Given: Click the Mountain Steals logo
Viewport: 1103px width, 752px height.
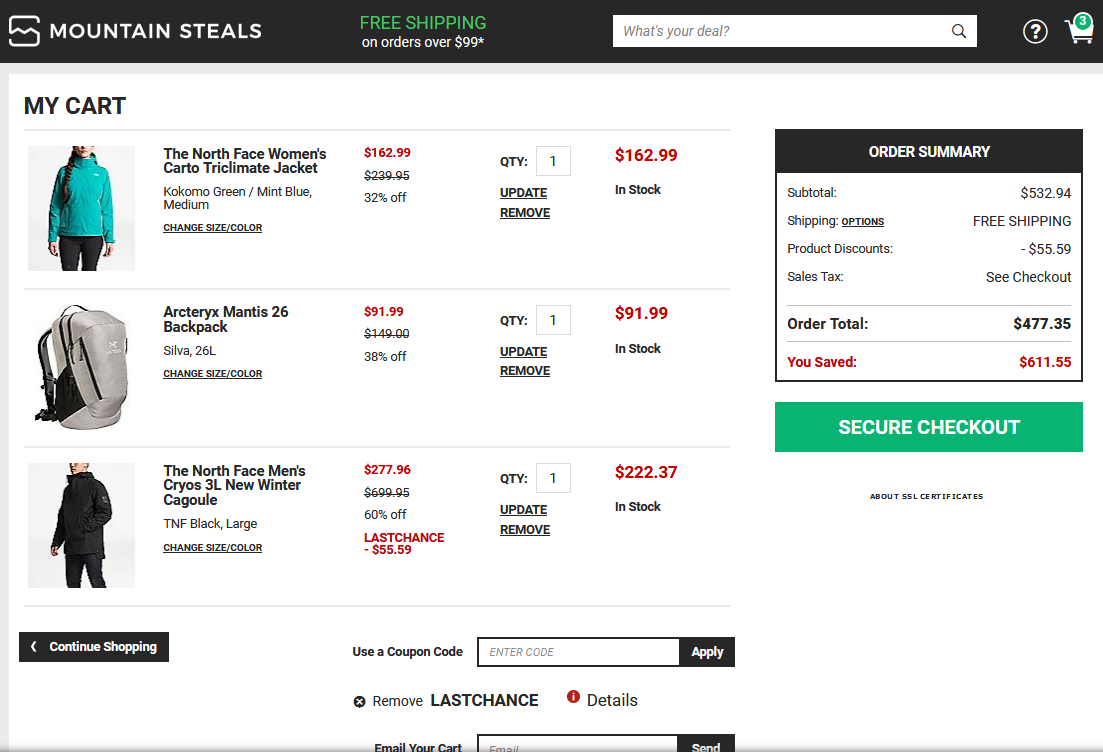Looking at the screenshot, I should click(x=135, y=31).
